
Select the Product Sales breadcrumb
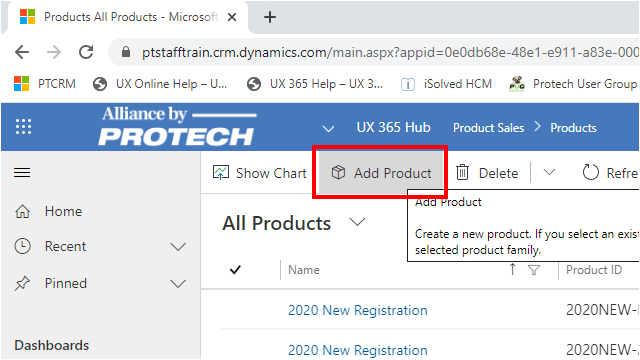[x=489, y=128]
